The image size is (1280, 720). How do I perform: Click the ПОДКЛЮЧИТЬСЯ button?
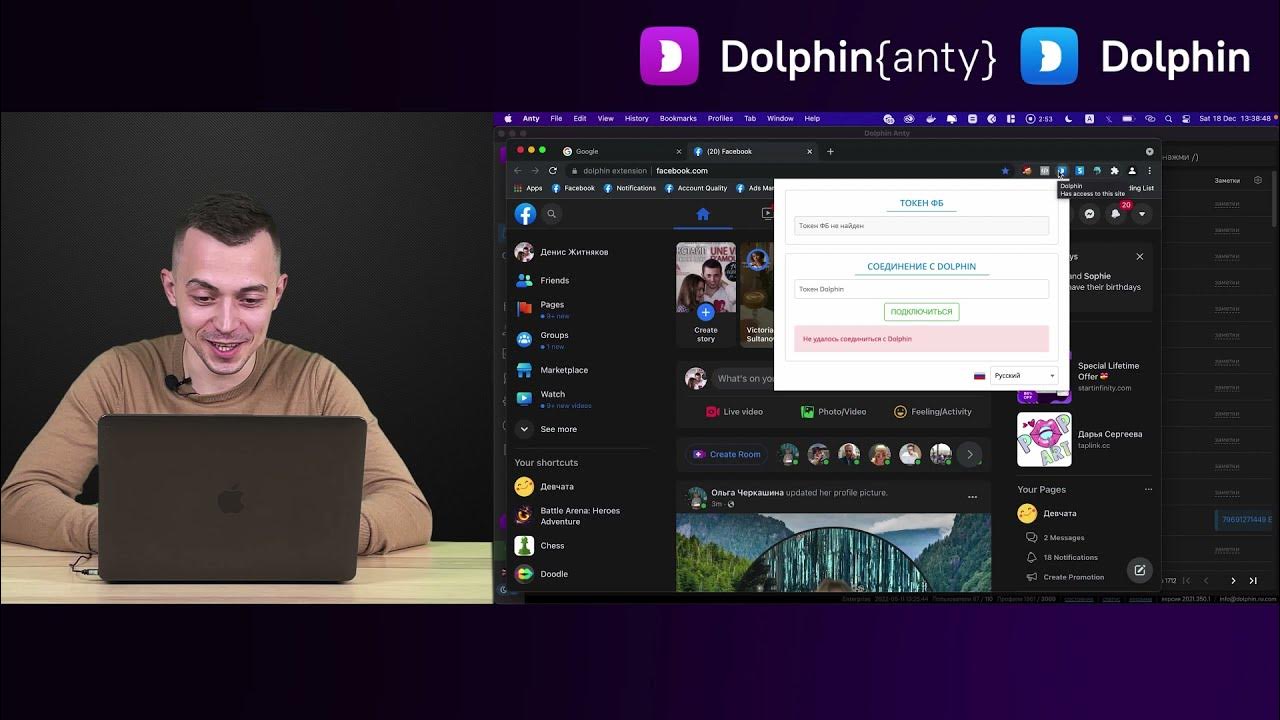tap(921, 312)
